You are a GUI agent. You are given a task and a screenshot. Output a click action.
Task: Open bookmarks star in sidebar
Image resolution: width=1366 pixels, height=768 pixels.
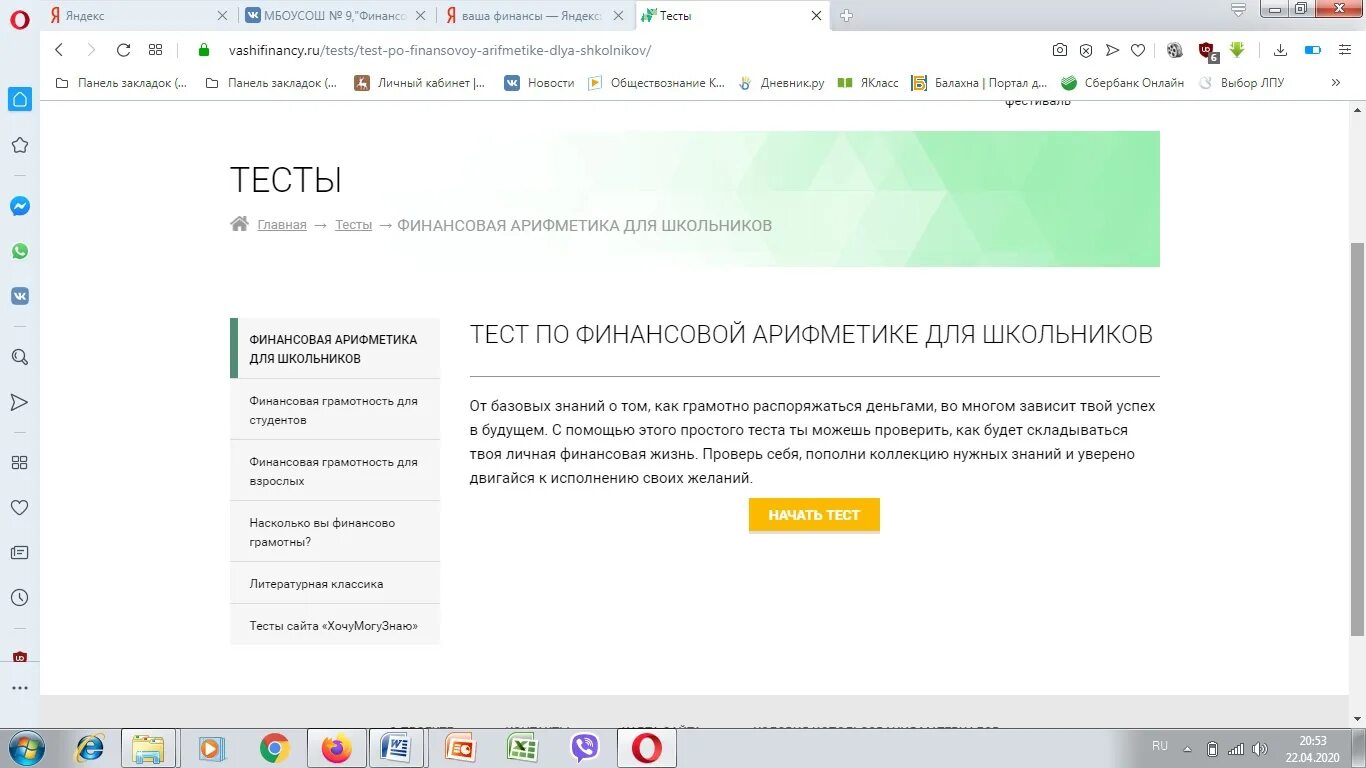[x=19, y=145]
